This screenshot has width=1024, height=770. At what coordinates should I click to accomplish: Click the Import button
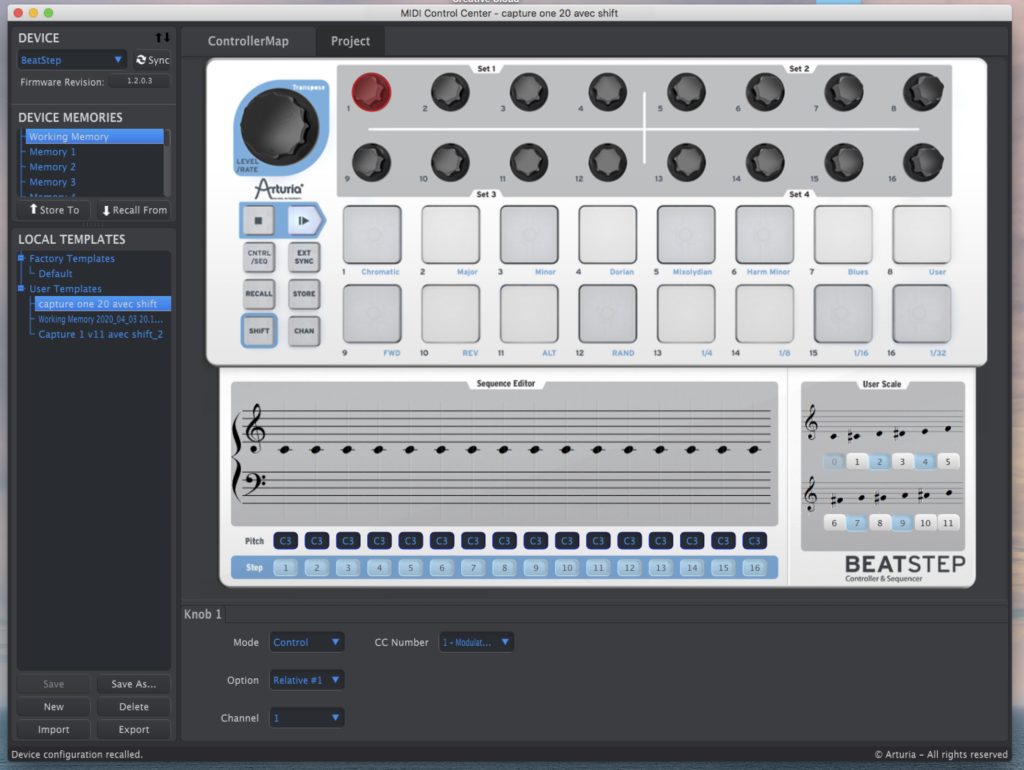pyautogui.click(x=54, y=730)
